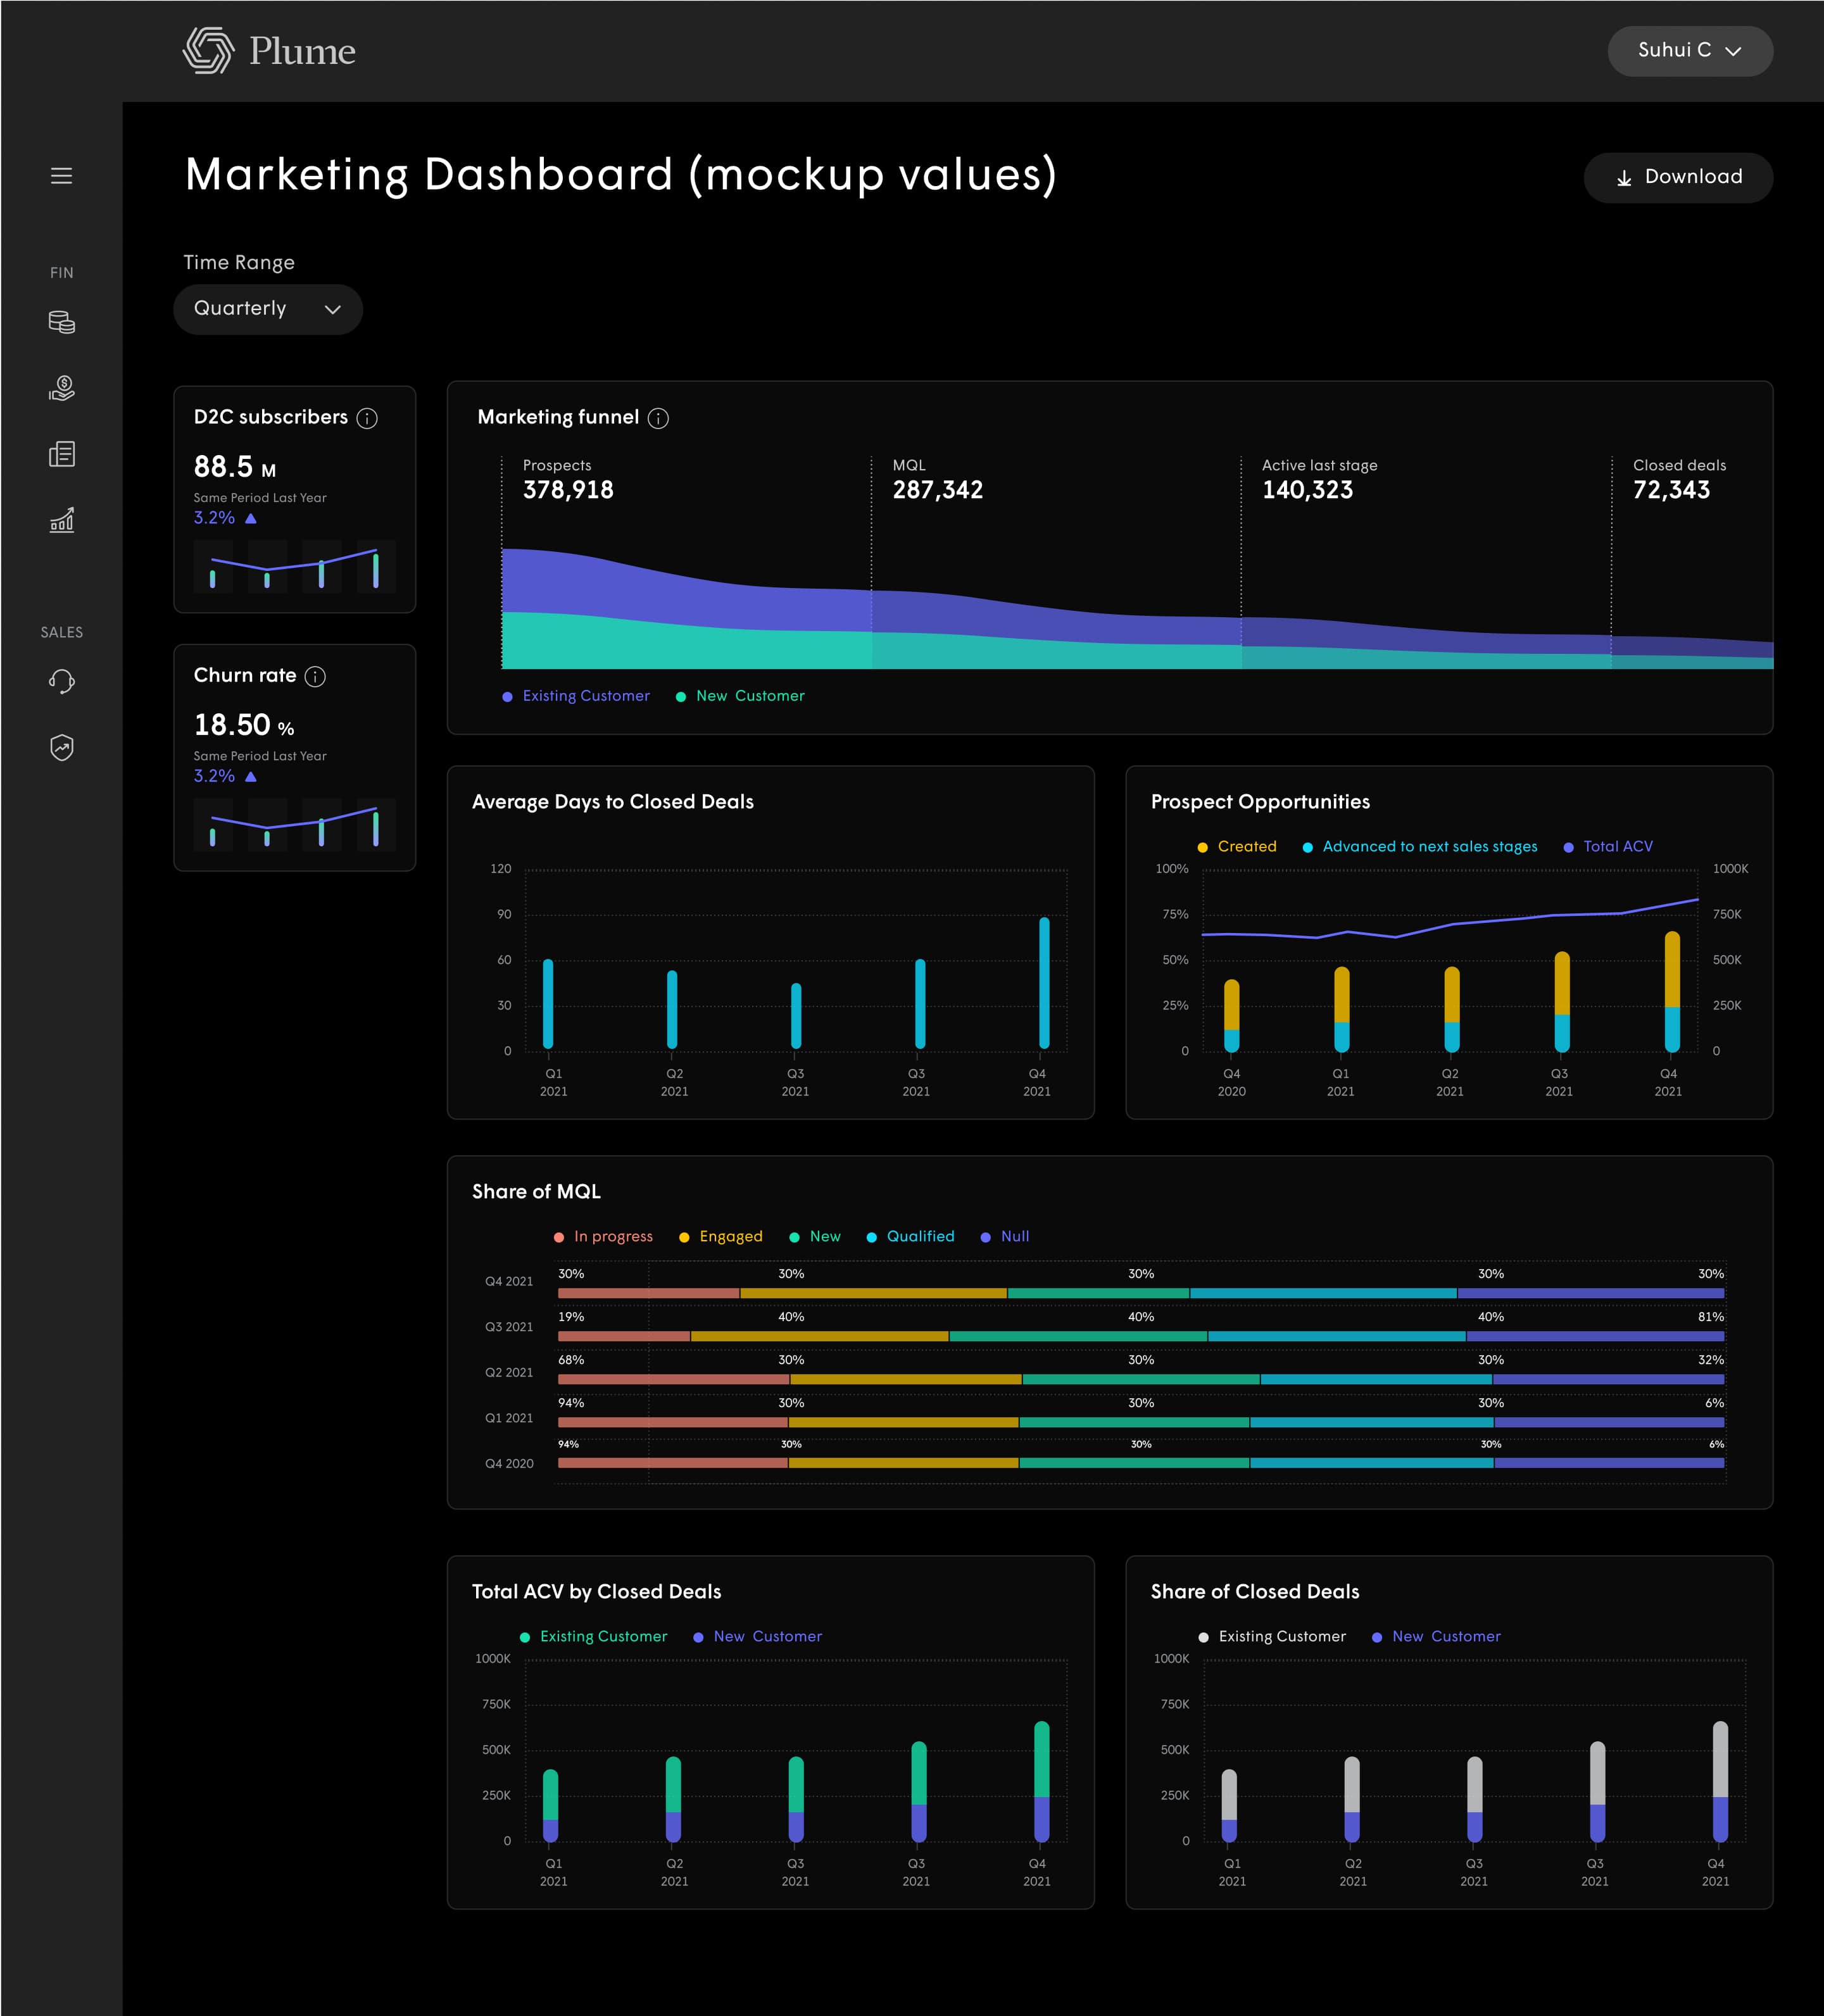Toggle Engaged legend in Share of MQL
Viewport: 1824px width, 2016px height.
coord(721,1237)
